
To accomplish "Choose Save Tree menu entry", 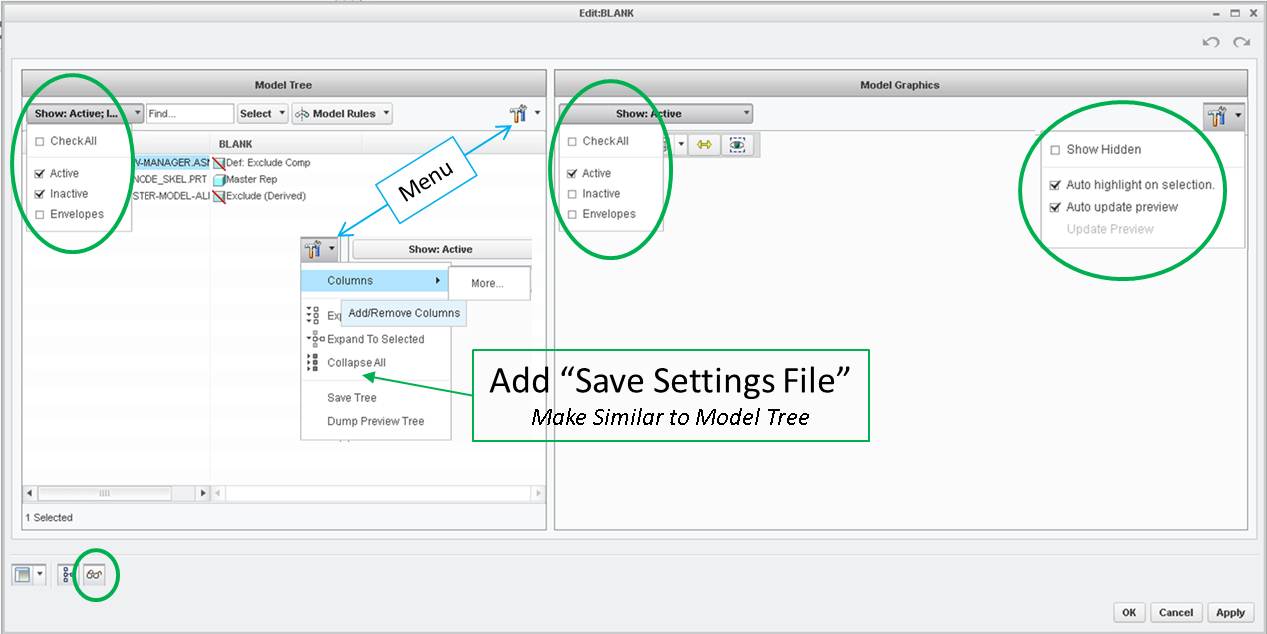I will [x=352, y=398].
